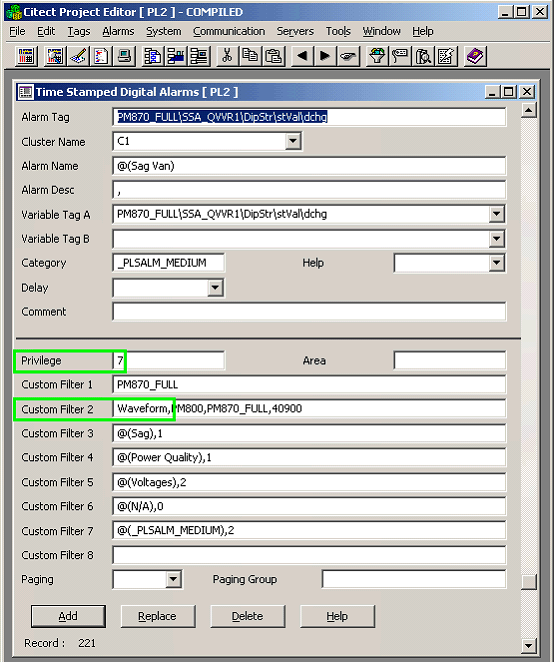The image size is (554, 662).
Task: Expand the Variable Tag B dropdown arrow
Action: [x=497, y=239]
